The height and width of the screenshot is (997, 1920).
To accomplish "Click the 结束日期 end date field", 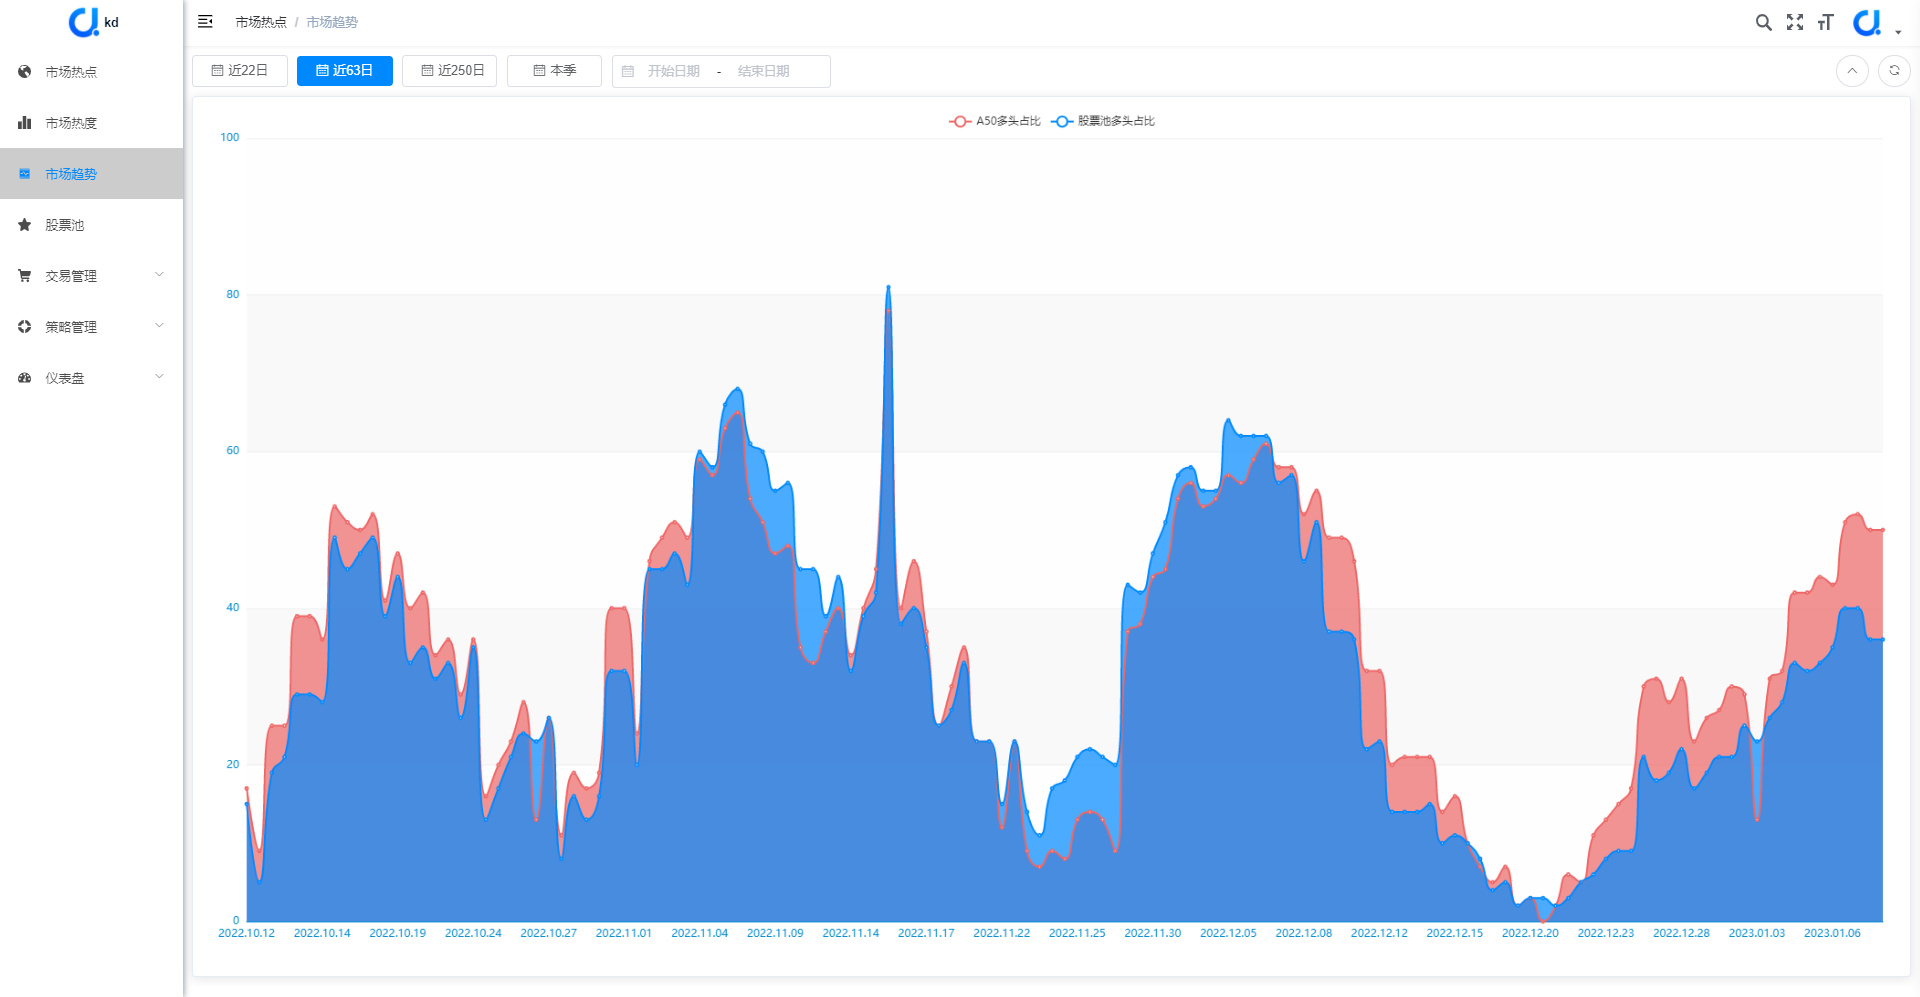I will [764, 71].
